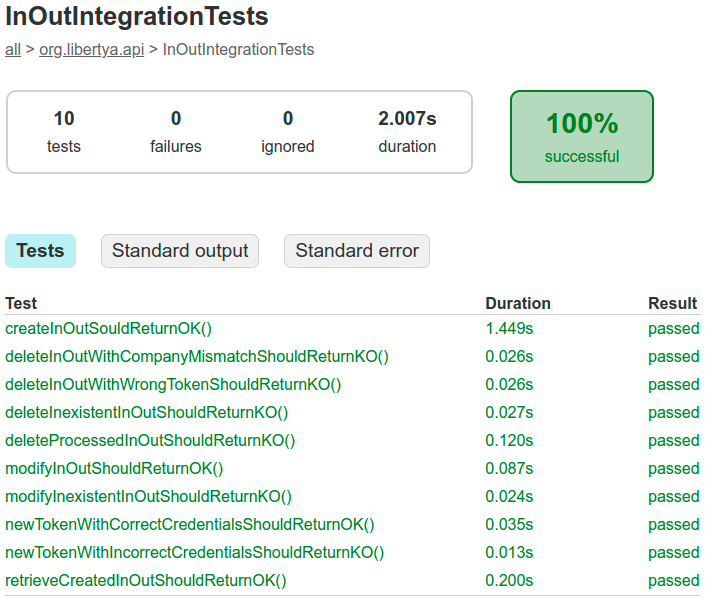This screenshot has width=705, height=602.
Task: Click the 0.035s duration value
Action: point(509,524)
